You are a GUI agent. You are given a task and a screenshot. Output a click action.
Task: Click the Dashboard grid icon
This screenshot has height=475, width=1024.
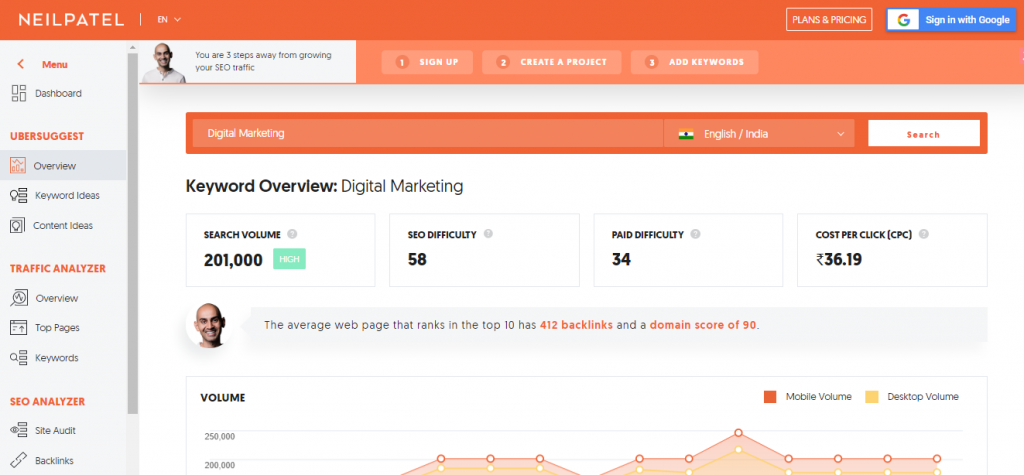click(x=18, y=93)
